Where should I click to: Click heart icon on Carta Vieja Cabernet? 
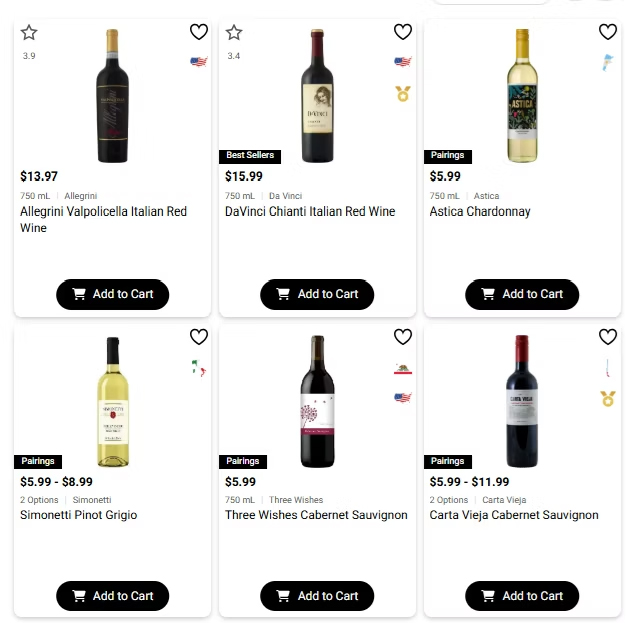(608, 337)
